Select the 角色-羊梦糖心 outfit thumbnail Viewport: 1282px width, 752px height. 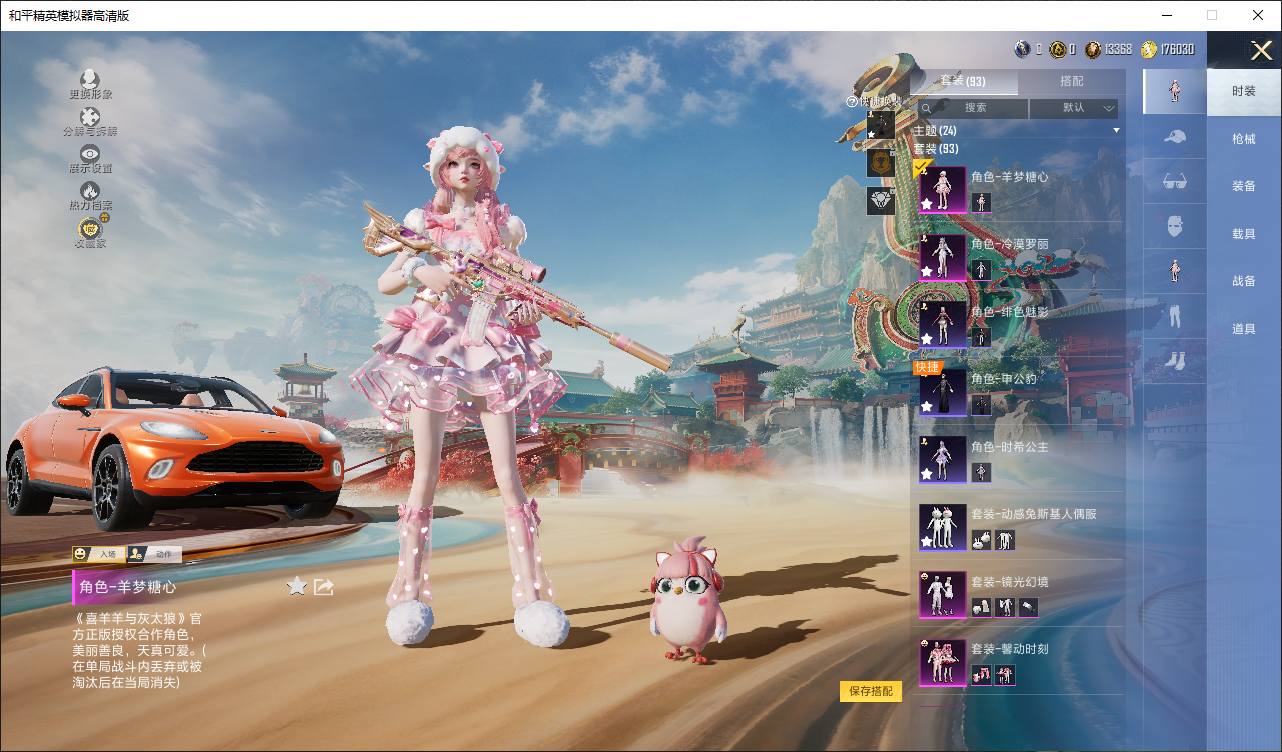point(942,190)
